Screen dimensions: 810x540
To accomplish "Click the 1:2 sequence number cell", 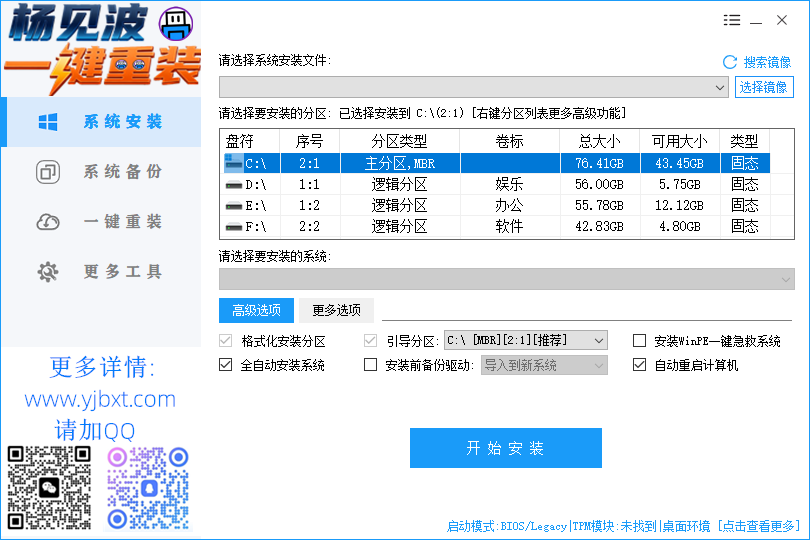I will [x=309, y=206].
